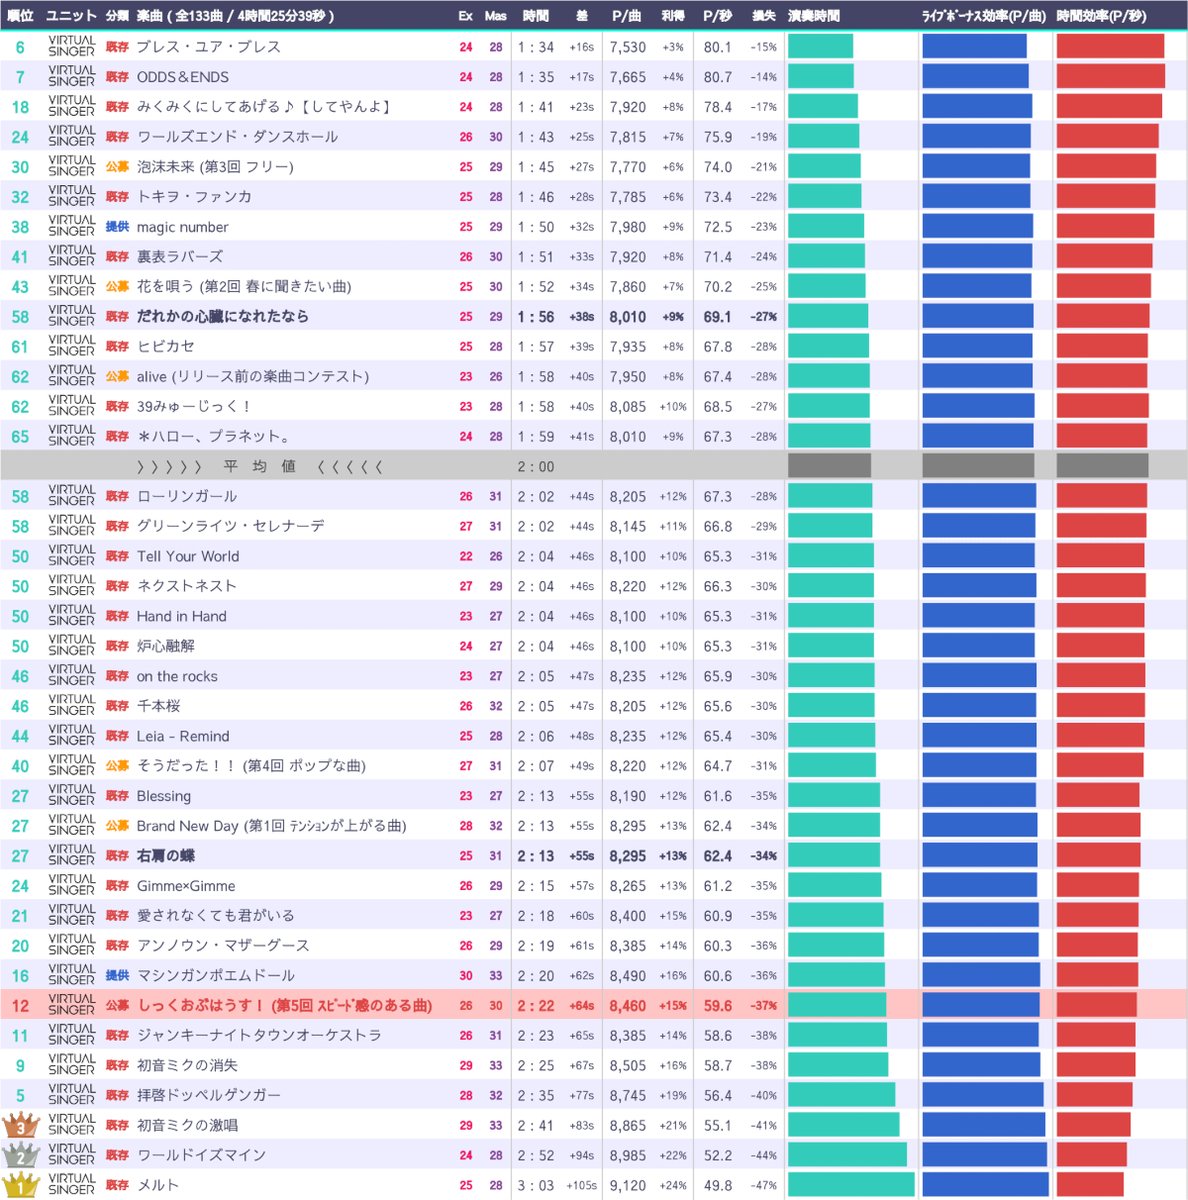The width and height of the screenshot is (1188, 1200).
Task: Click the P/秒 column header
Action: (717, 16)
